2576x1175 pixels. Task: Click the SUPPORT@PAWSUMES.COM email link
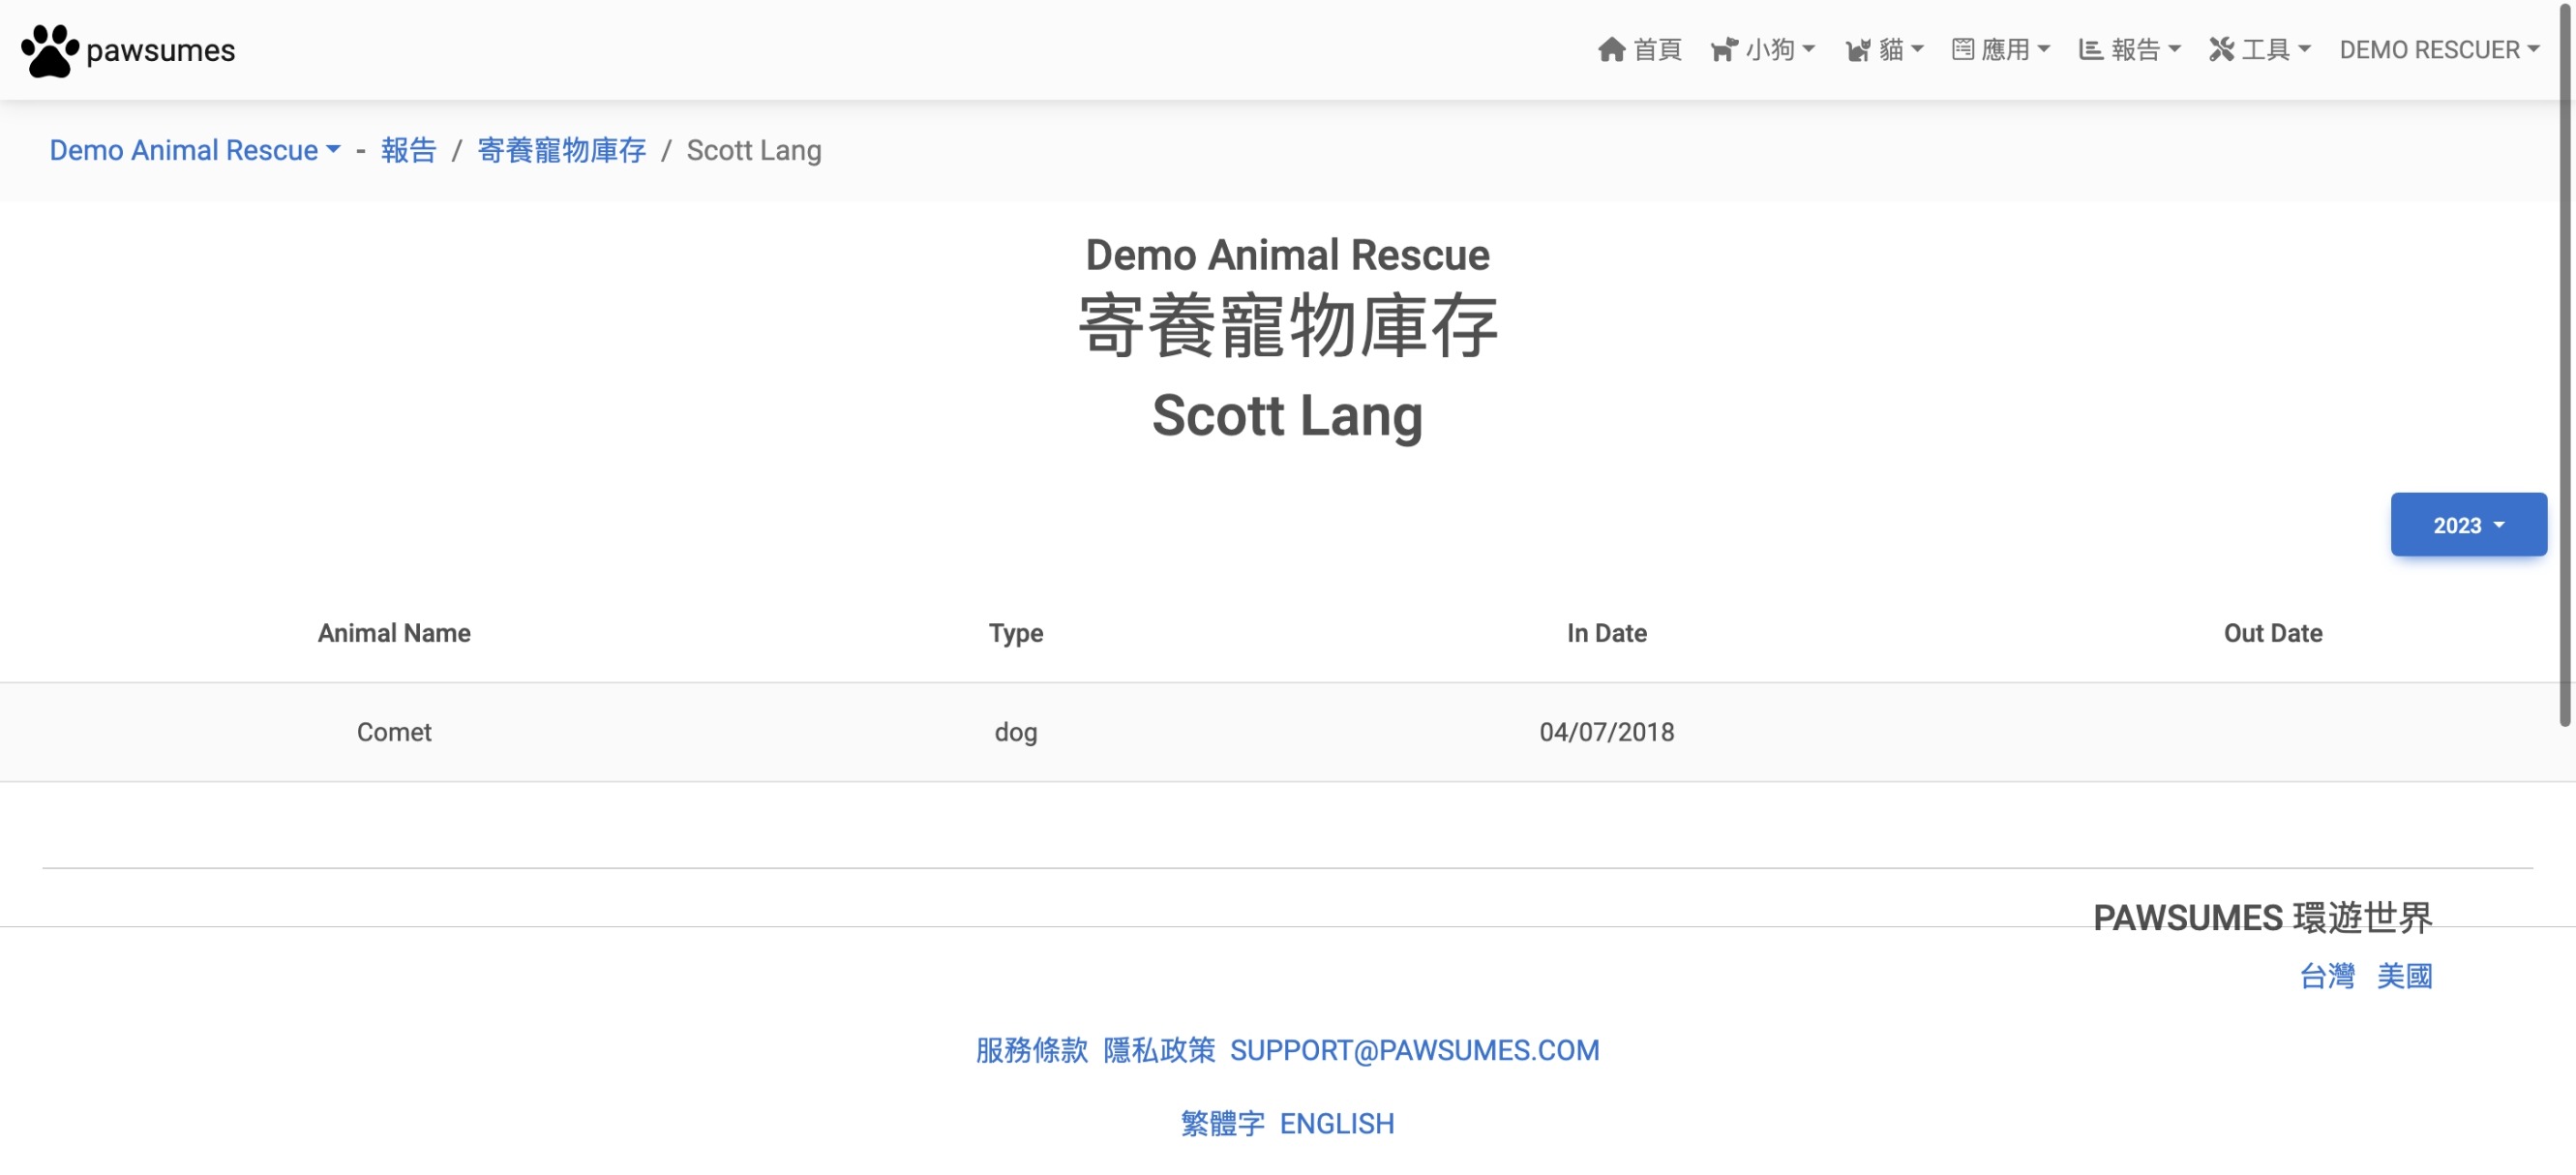click(1414, 1050)
